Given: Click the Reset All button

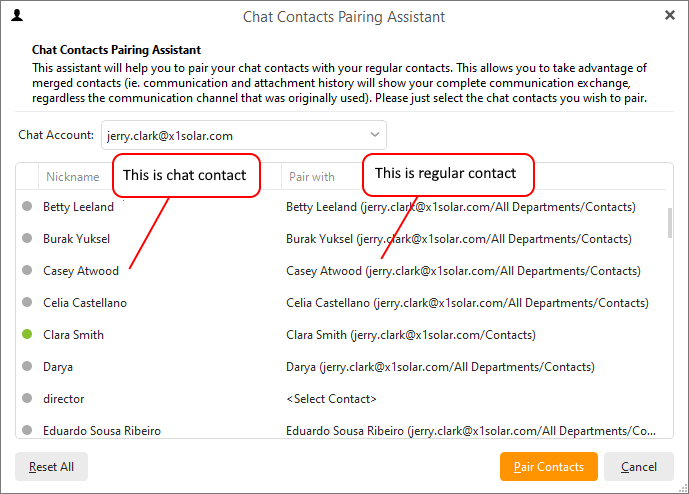Looking at the screenshot, I should coord(51,466).
